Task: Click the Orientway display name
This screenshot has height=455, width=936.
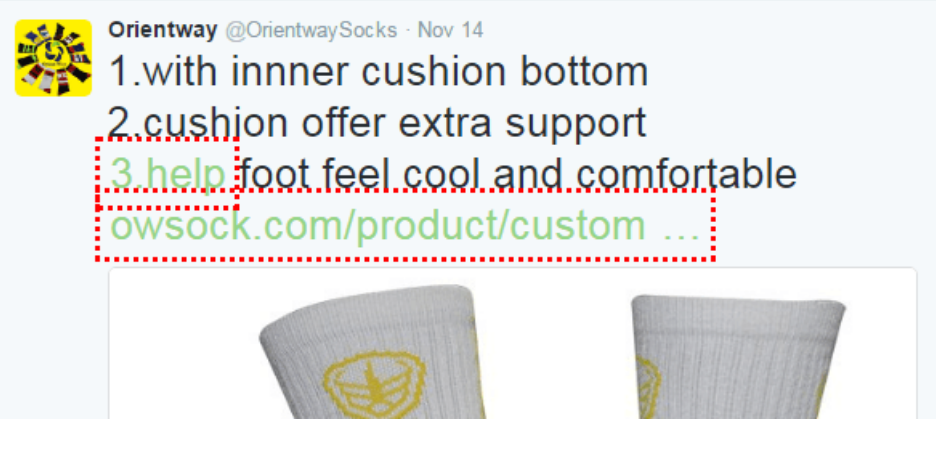Action: pyautogui.click(x=162, y=30)
